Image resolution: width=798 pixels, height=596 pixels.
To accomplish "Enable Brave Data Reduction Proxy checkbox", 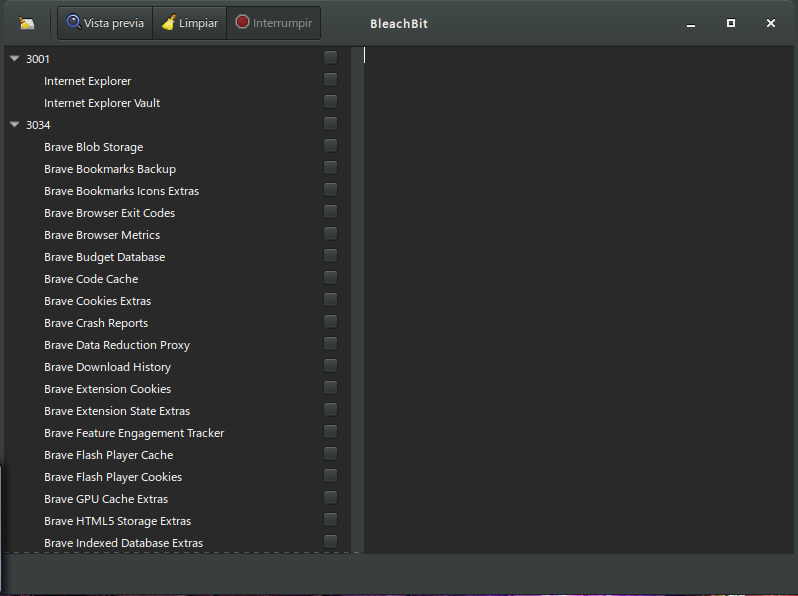I will [x=330, y=344].
